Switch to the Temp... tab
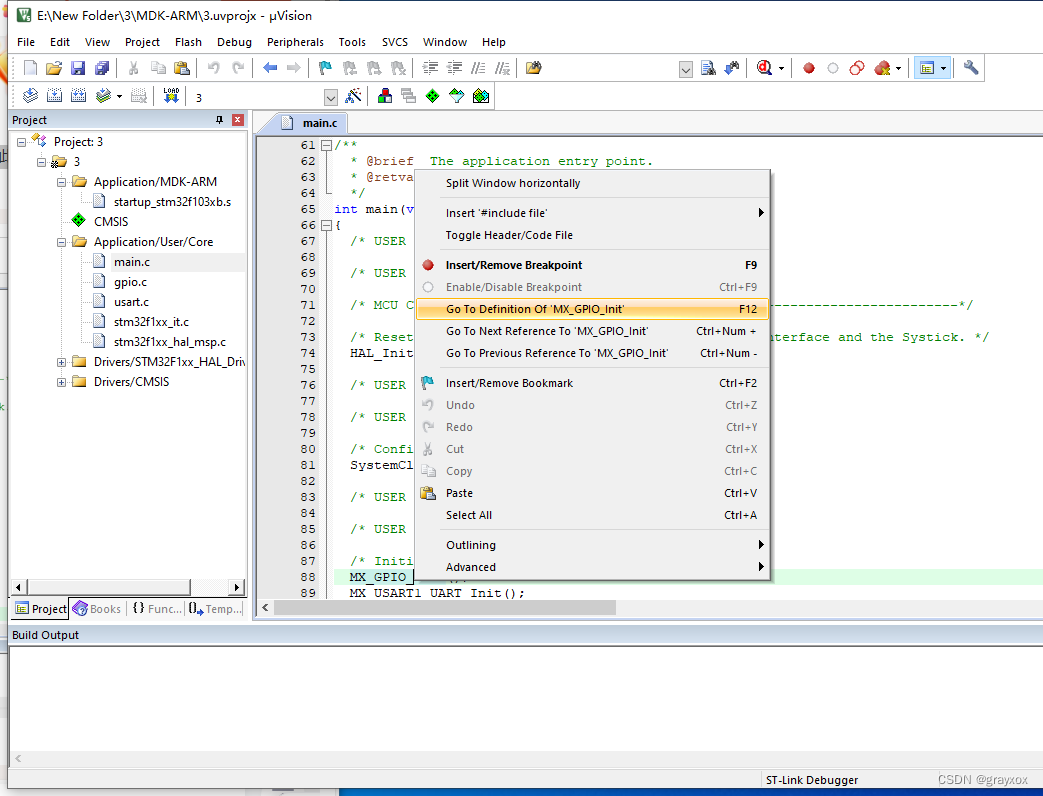Screen dimensions: 1043x796 pos(215,608)
